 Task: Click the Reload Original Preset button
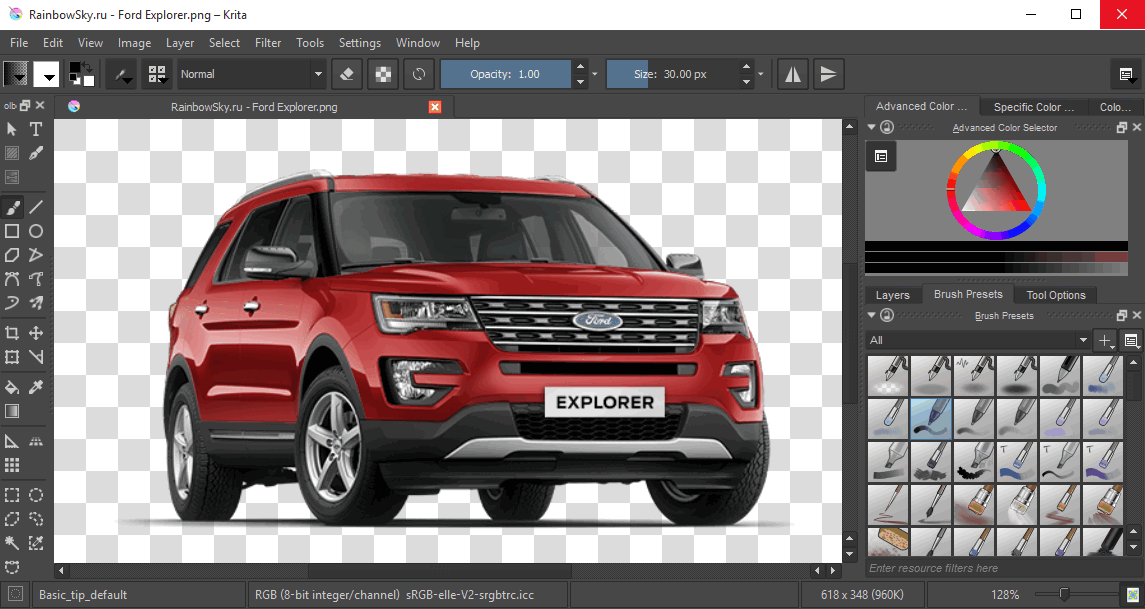(418, 74)
